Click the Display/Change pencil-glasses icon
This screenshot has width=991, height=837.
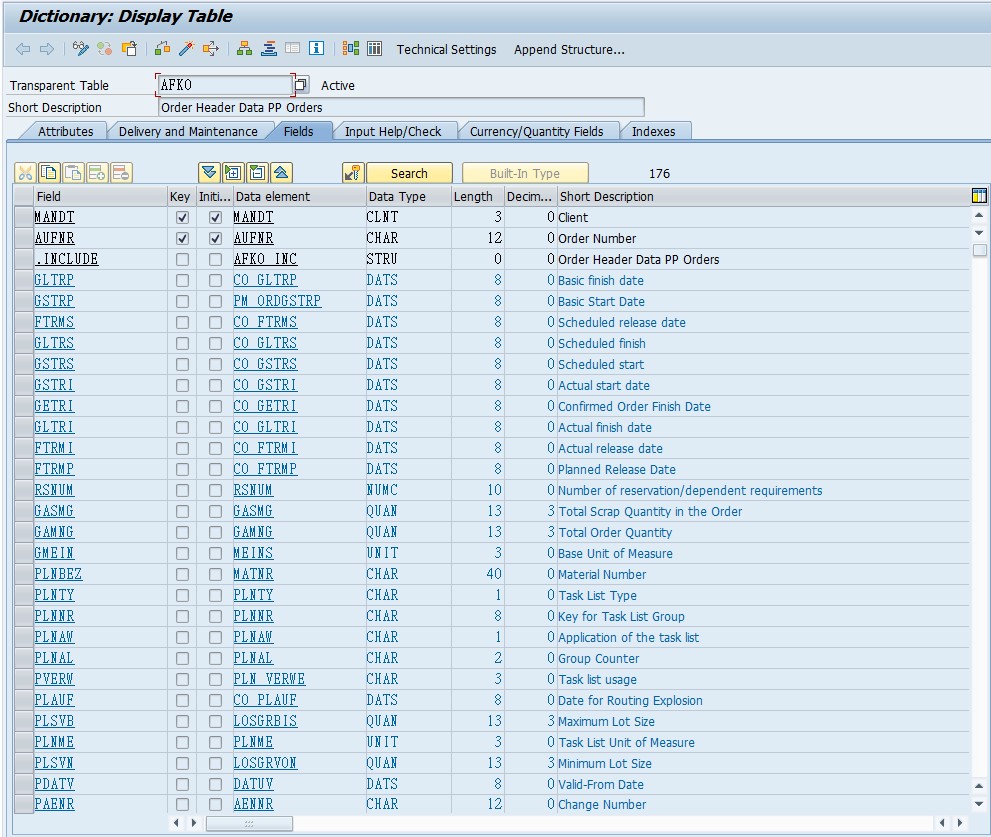[x=81, y=49]
